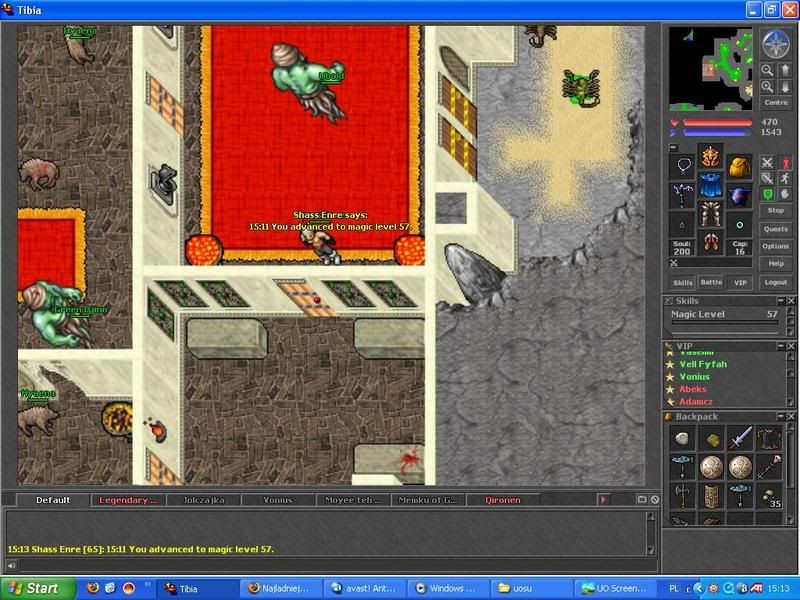Toggle chat volume speaker button

point(11,565)
